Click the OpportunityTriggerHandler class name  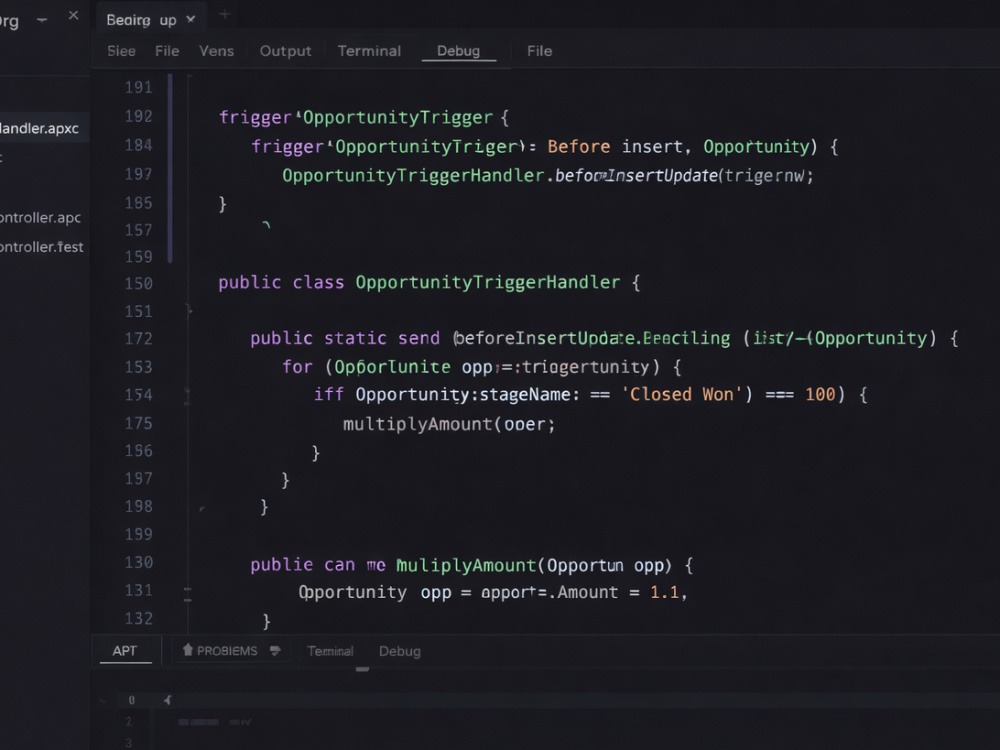(x=487, y=283)
